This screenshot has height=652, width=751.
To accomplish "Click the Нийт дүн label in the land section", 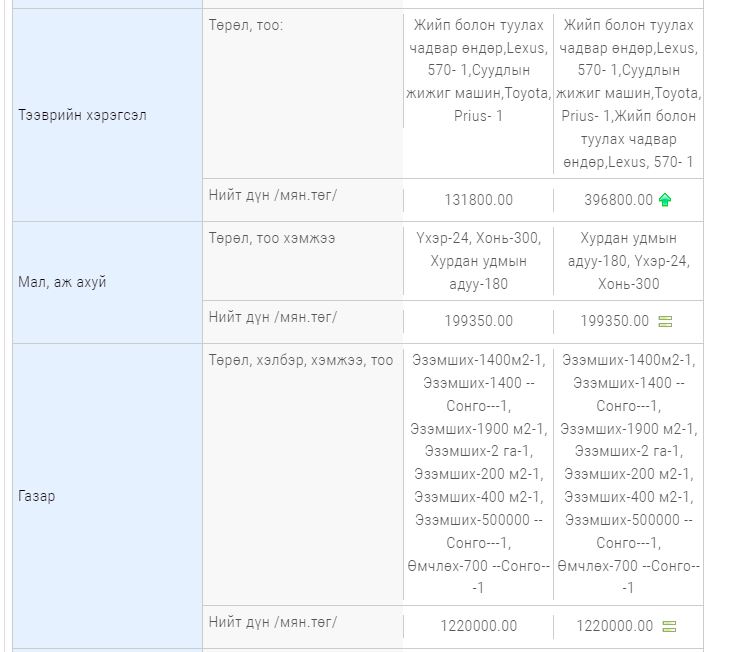I will (x=273, y=621).
